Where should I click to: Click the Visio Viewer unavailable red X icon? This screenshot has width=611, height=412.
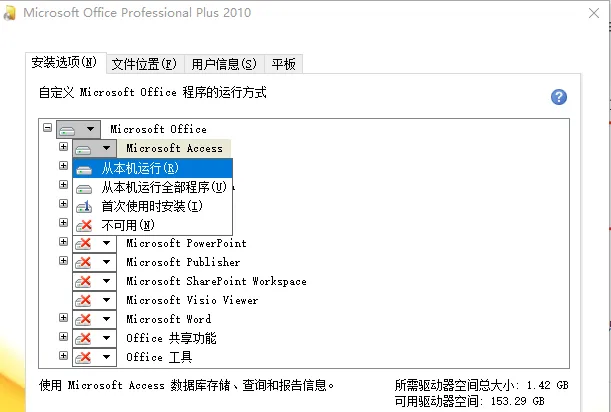(x=83, y=301)
